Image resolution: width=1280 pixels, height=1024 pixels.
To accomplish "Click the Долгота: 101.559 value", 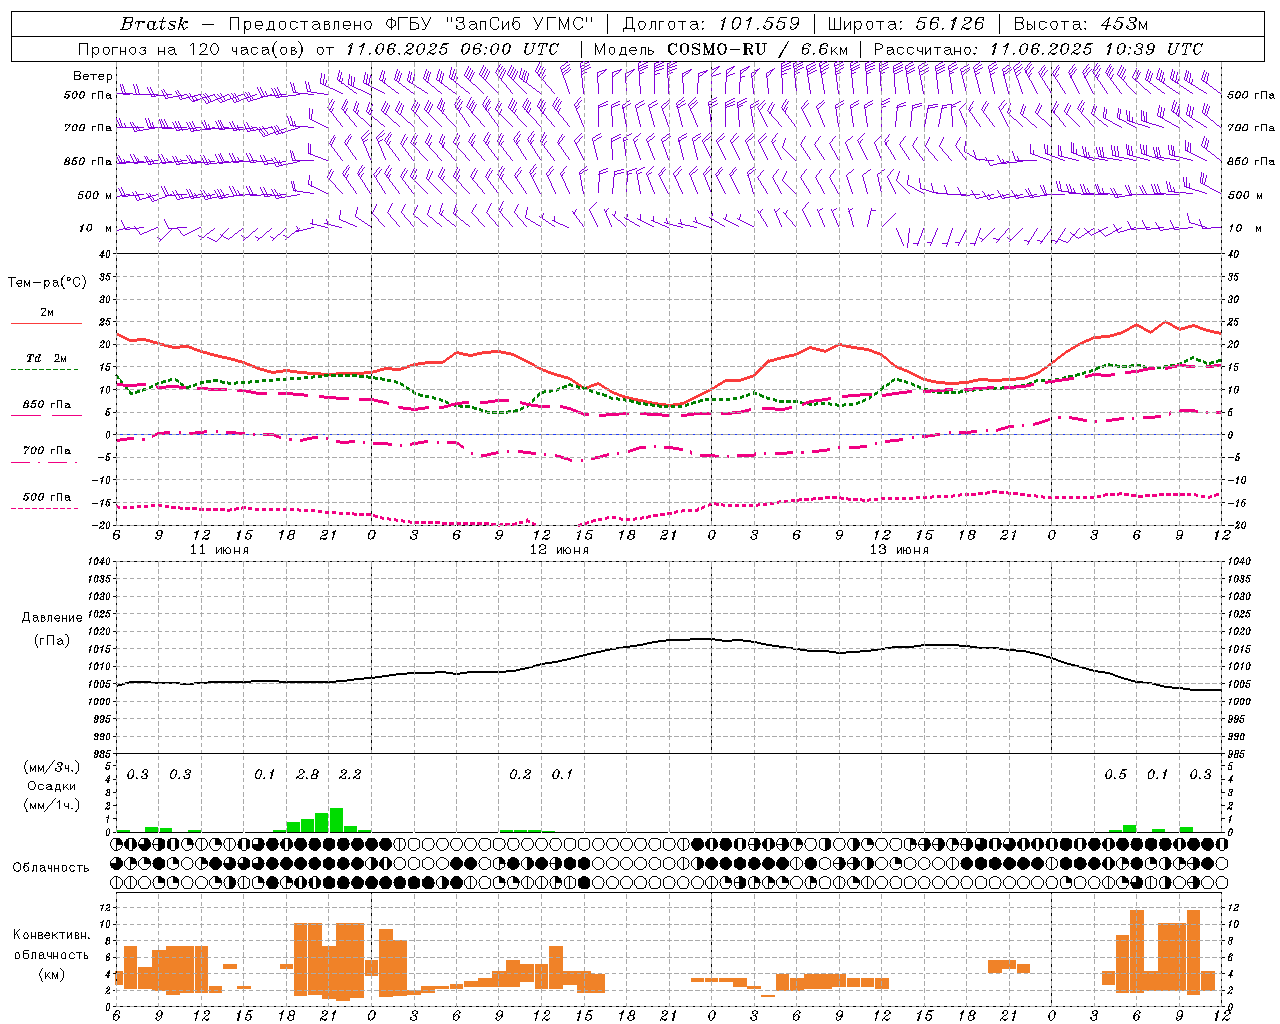I will [711, 24].
